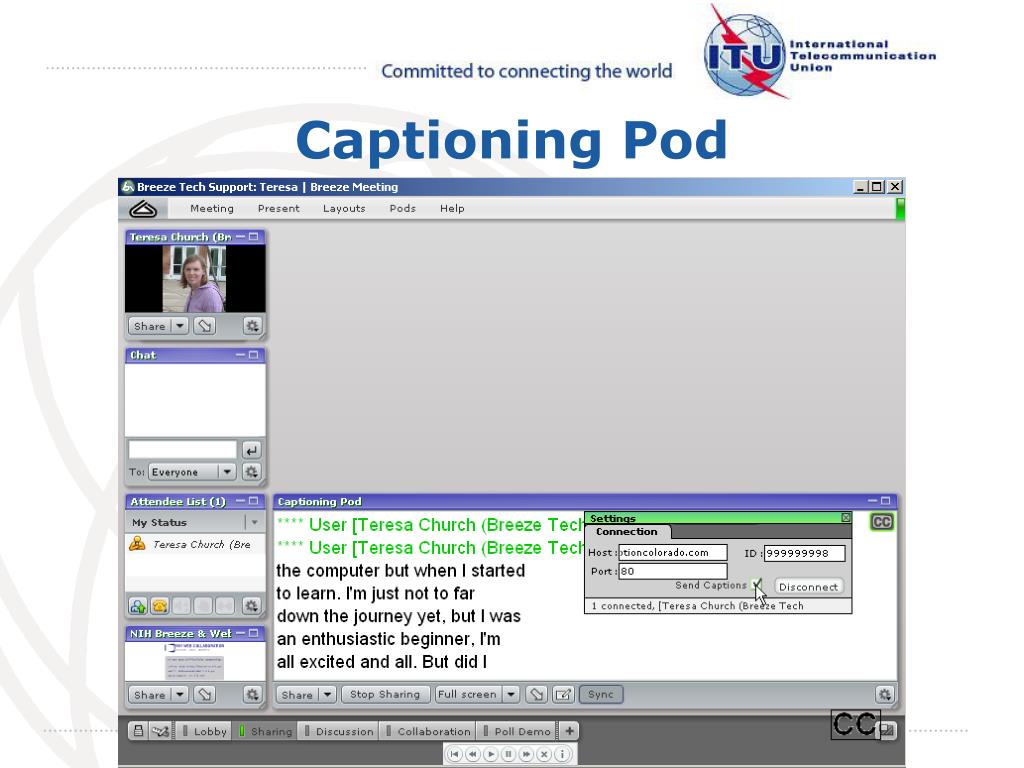This screenshot has width=1024, height=768.
Task: Click the play playback button
Action: [x=490, y=754]
